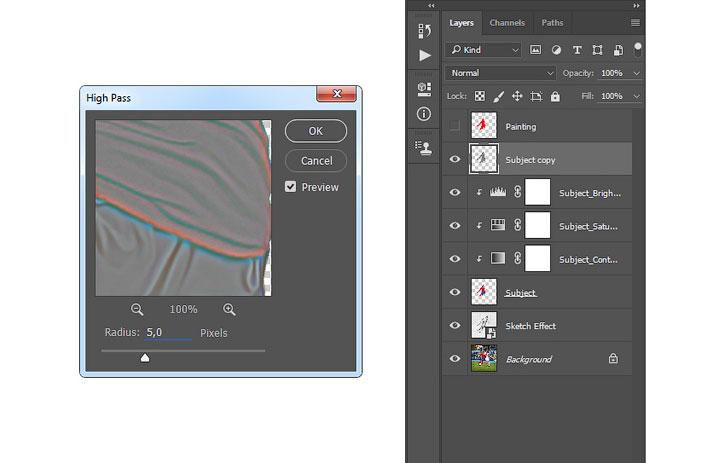The image size is (725, 463).
Task: Open the Actions panel play icon
Action: click(x=424, y=56)
